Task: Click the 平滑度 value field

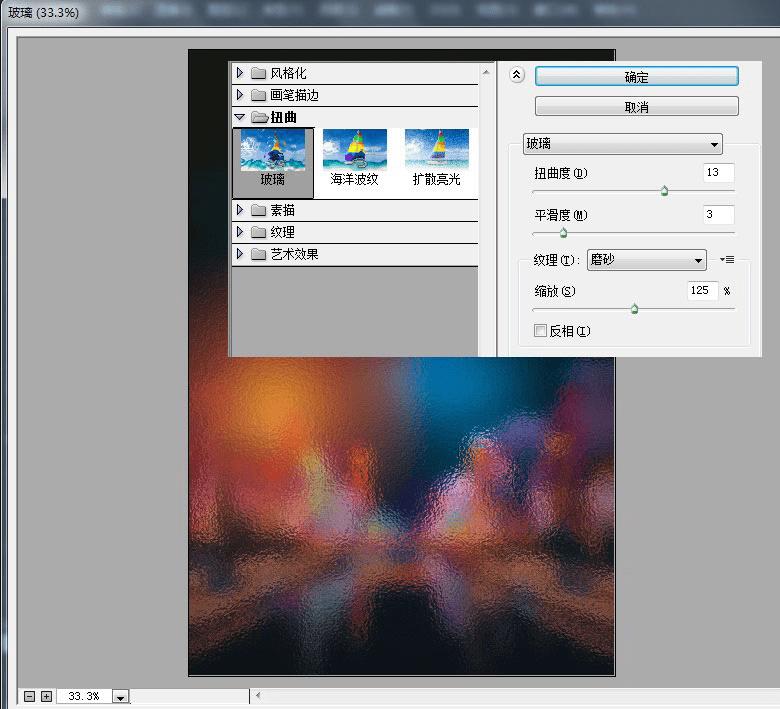Action: (x=718, y=214)
